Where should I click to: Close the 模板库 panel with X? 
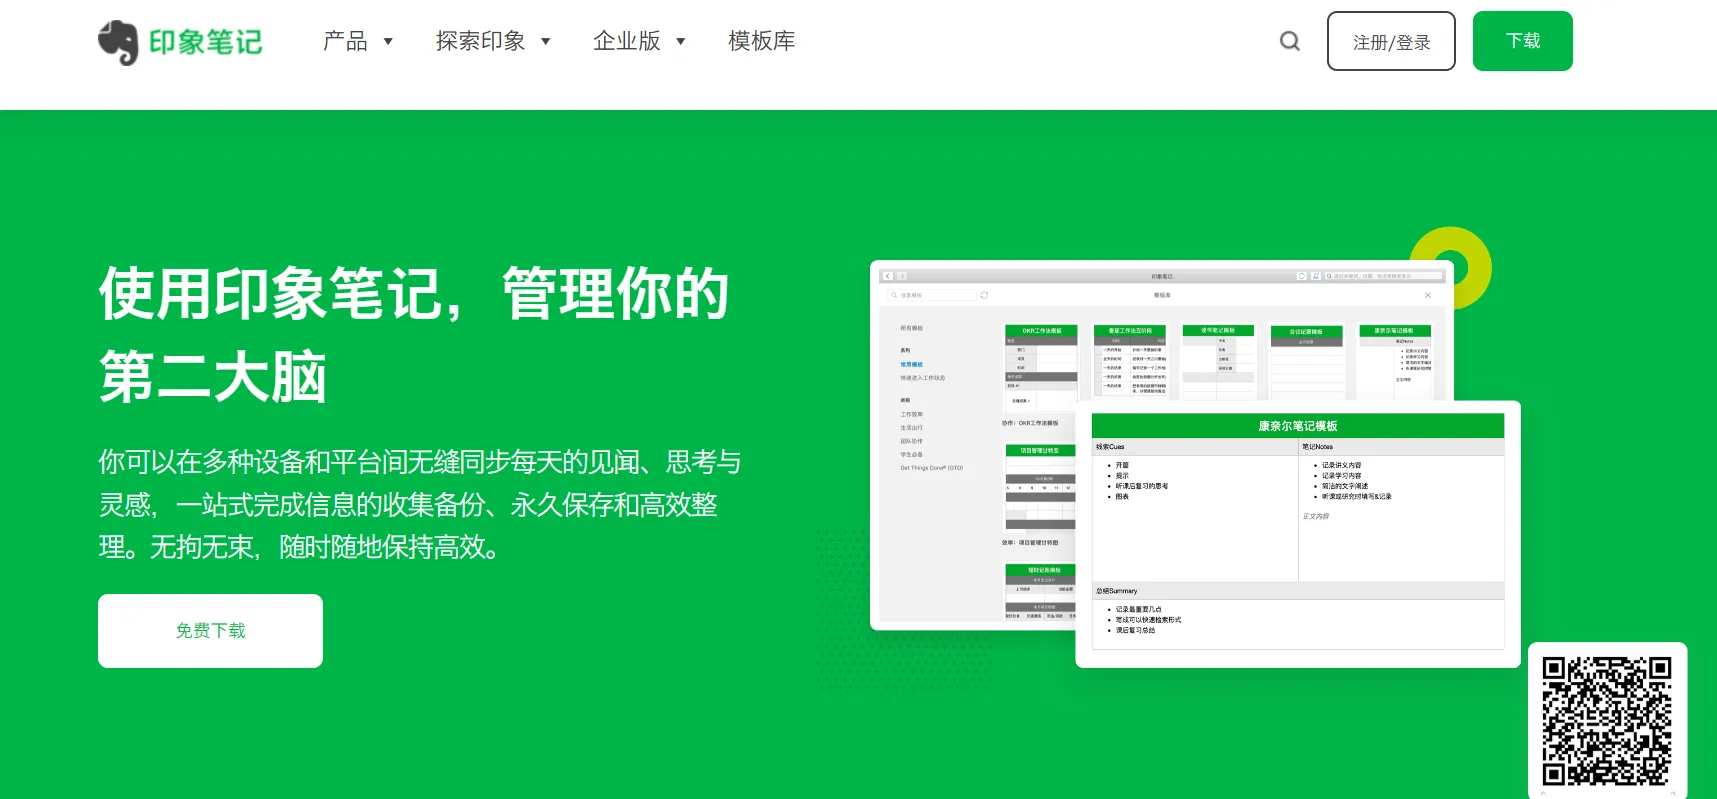coord(1428,295)
